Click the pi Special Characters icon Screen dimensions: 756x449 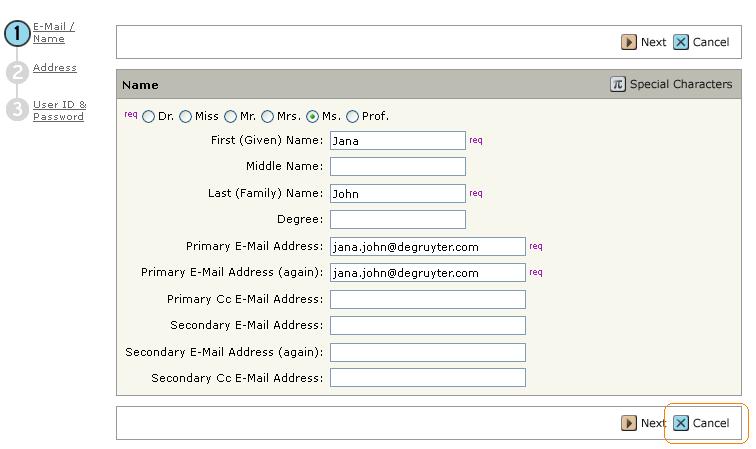click(618, 85)
